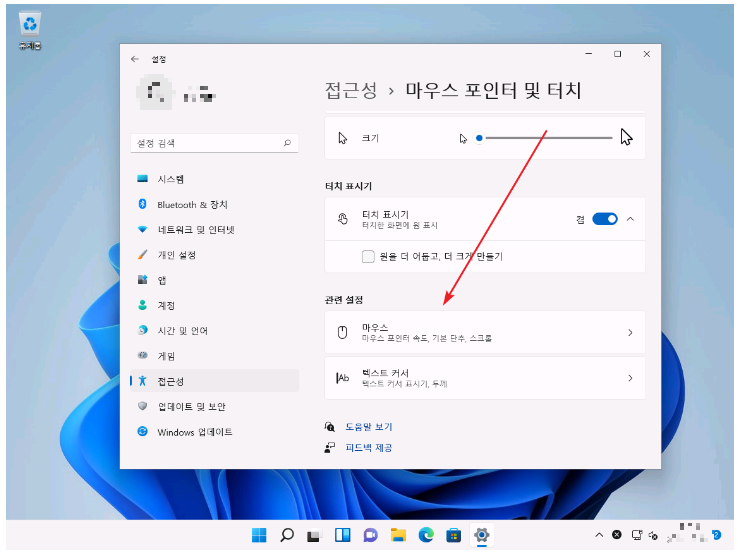Viewport: 738px width, 554px height.
Task: Open the 피드백 제공 link
Action: 369,447
